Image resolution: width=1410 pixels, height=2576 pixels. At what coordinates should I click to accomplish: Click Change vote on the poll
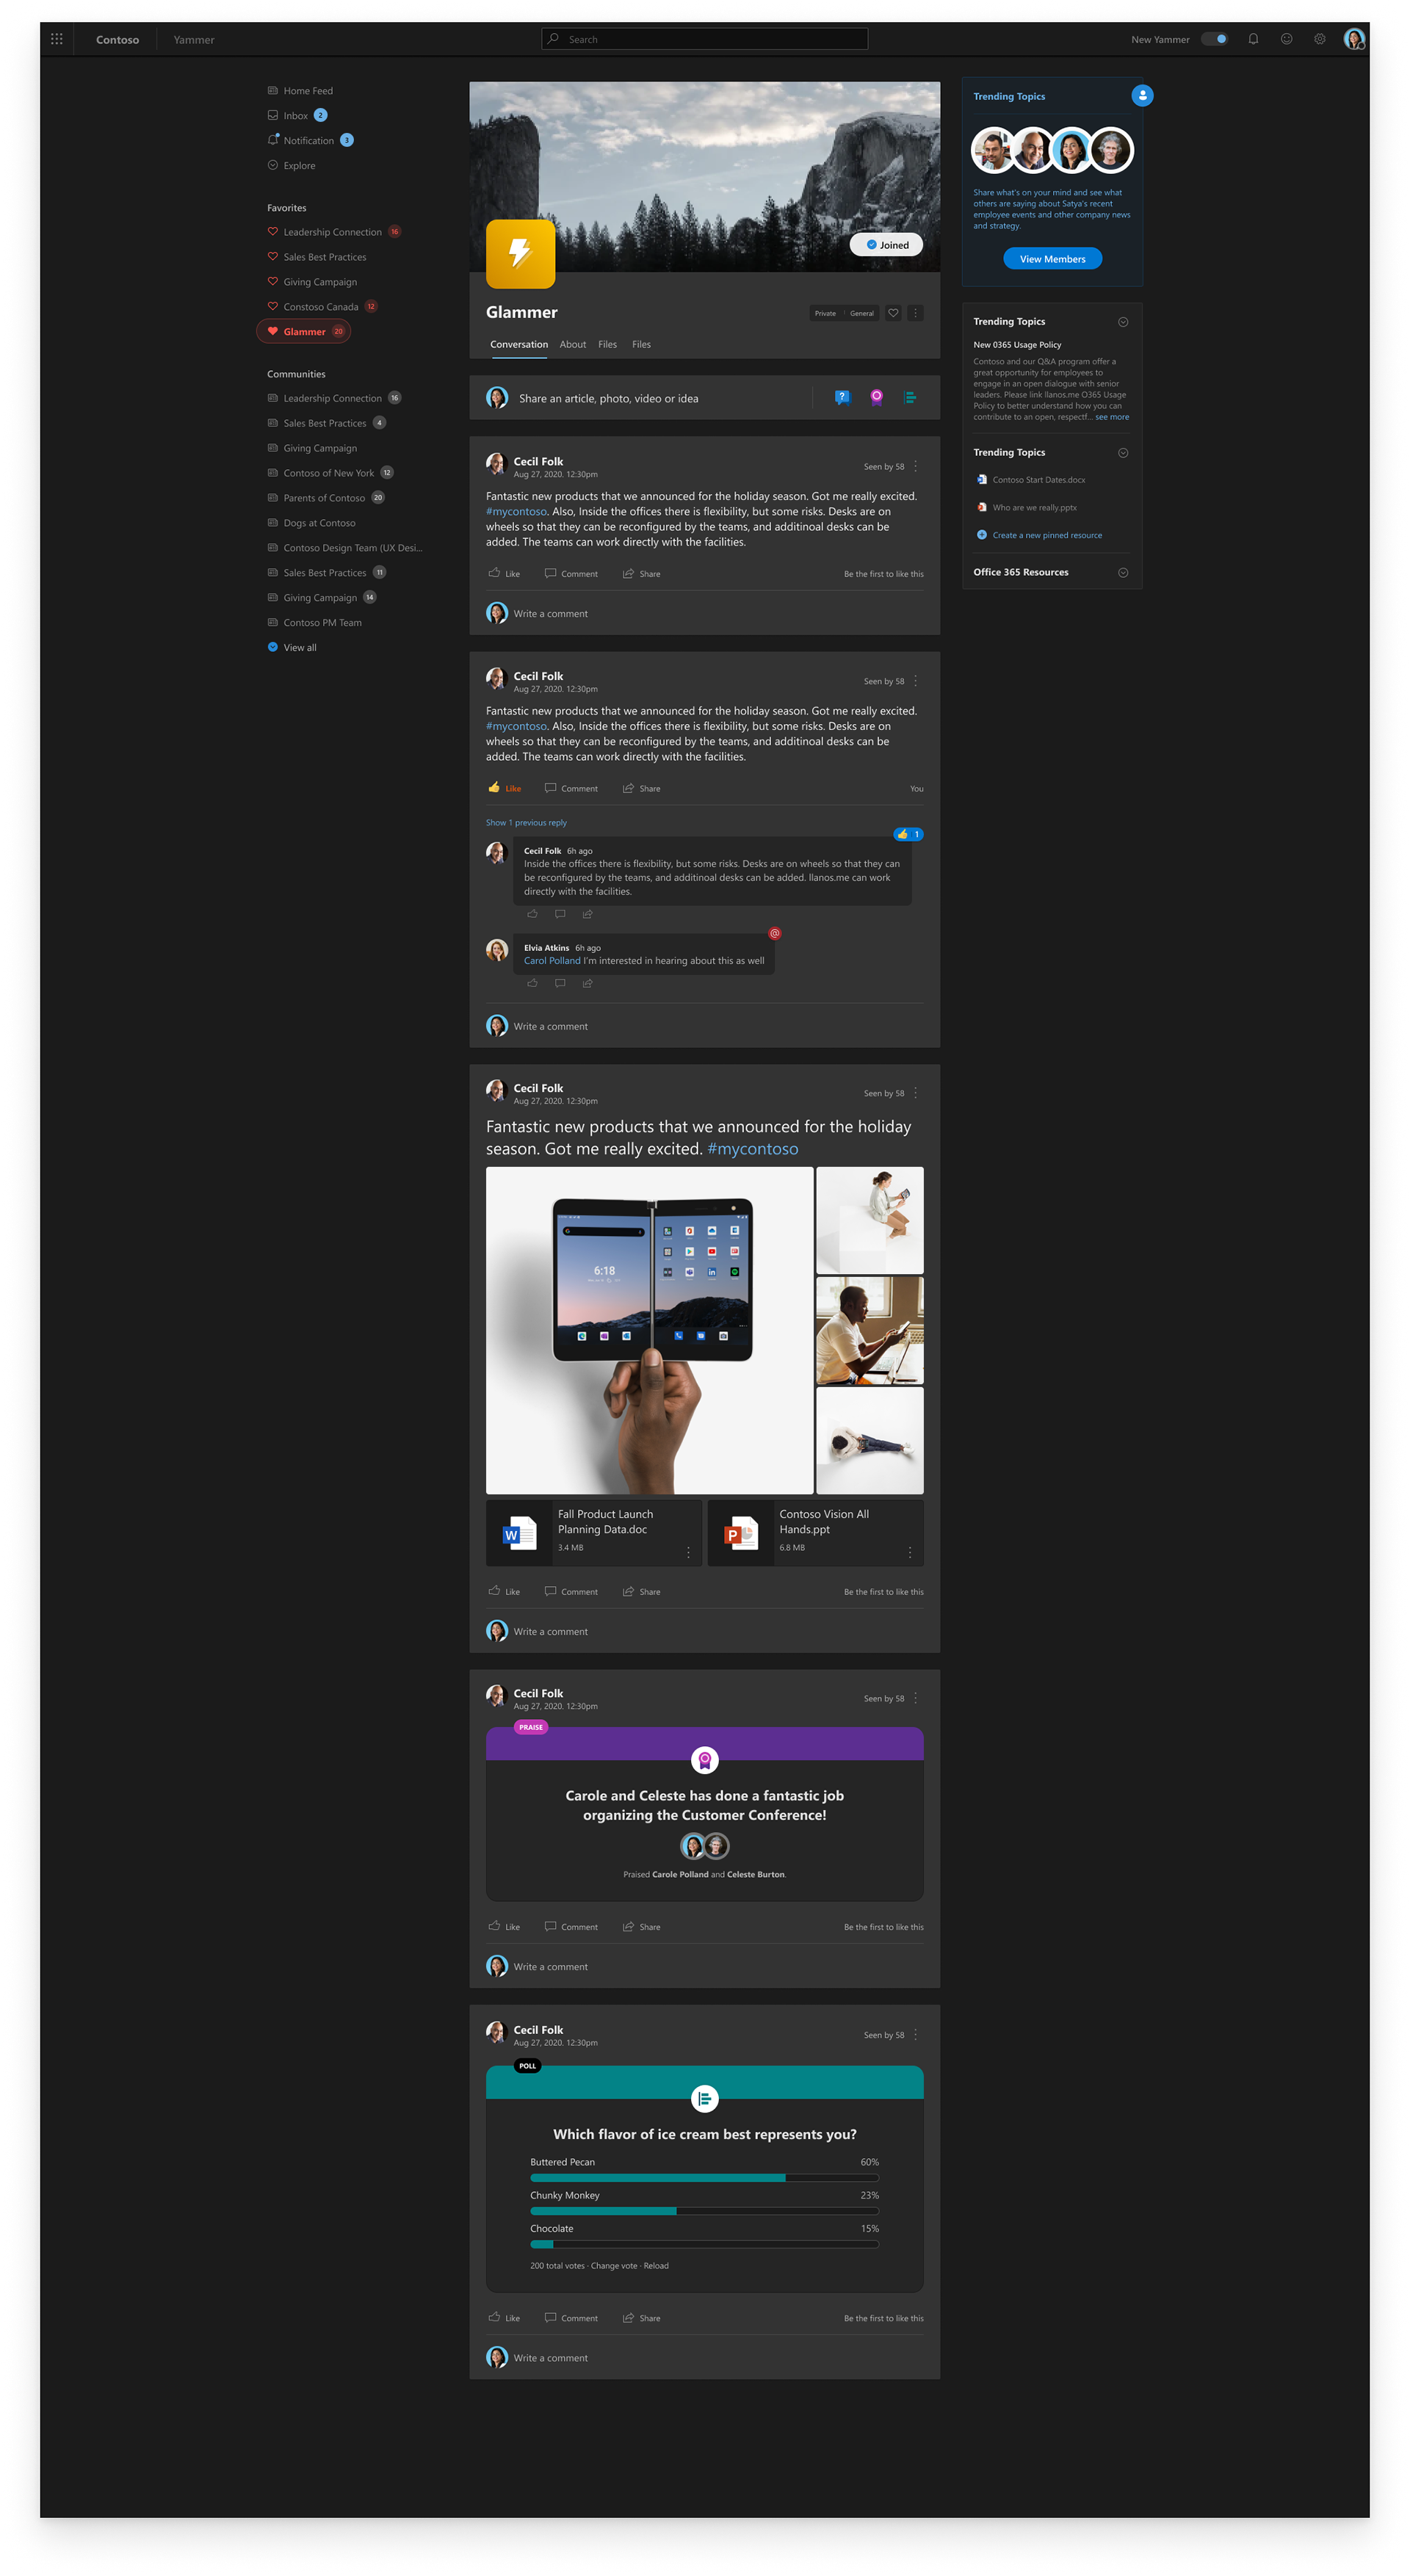614,2265
